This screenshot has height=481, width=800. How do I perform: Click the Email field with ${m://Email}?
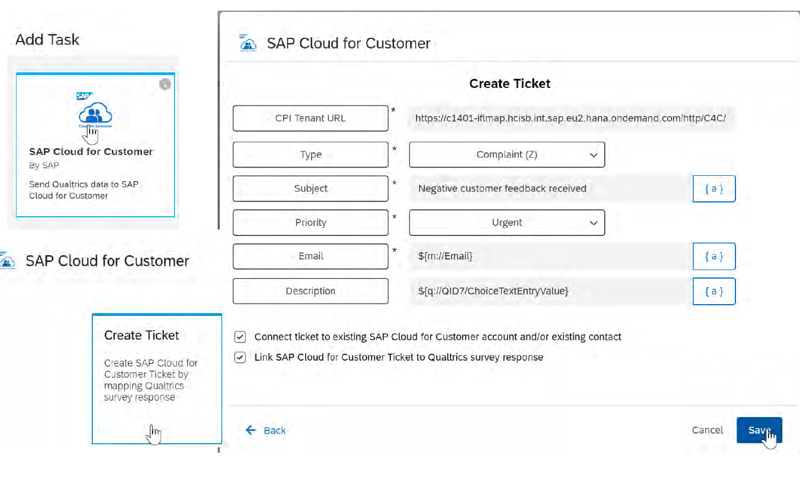(x=548, y=256)
